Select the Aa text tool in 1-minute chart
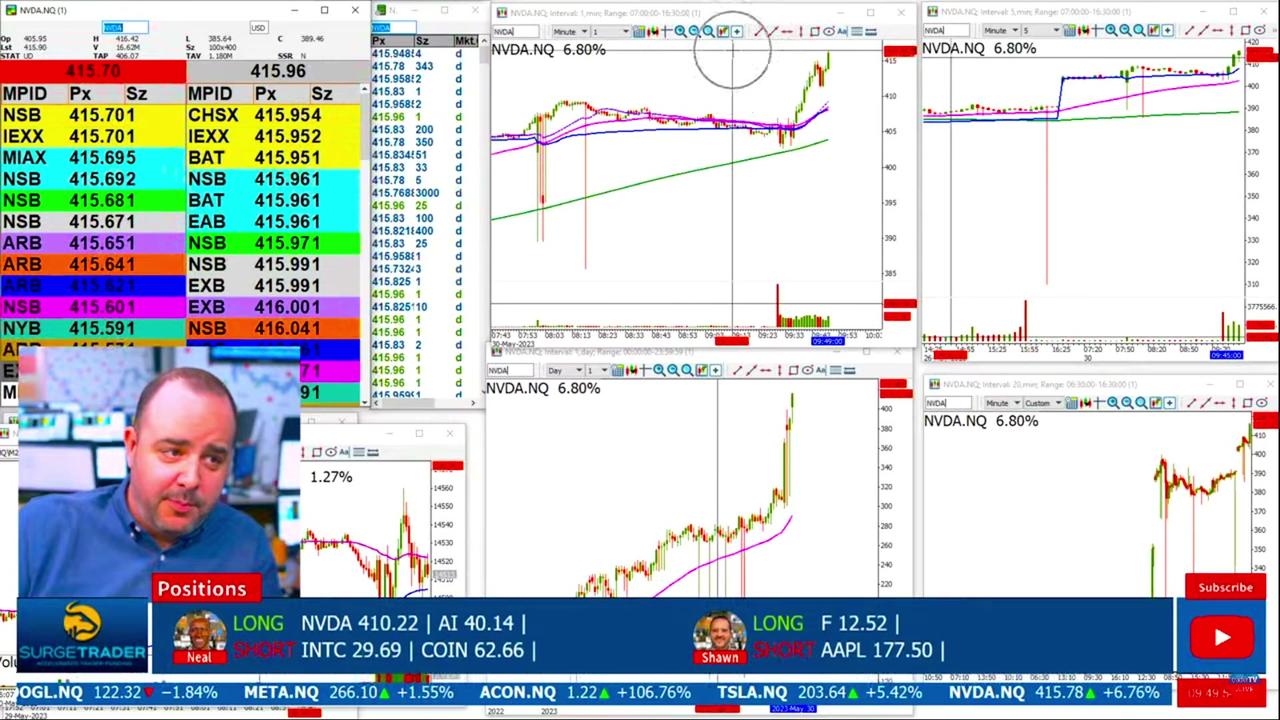Screen dimensions: 1280x720 point(841,32)
